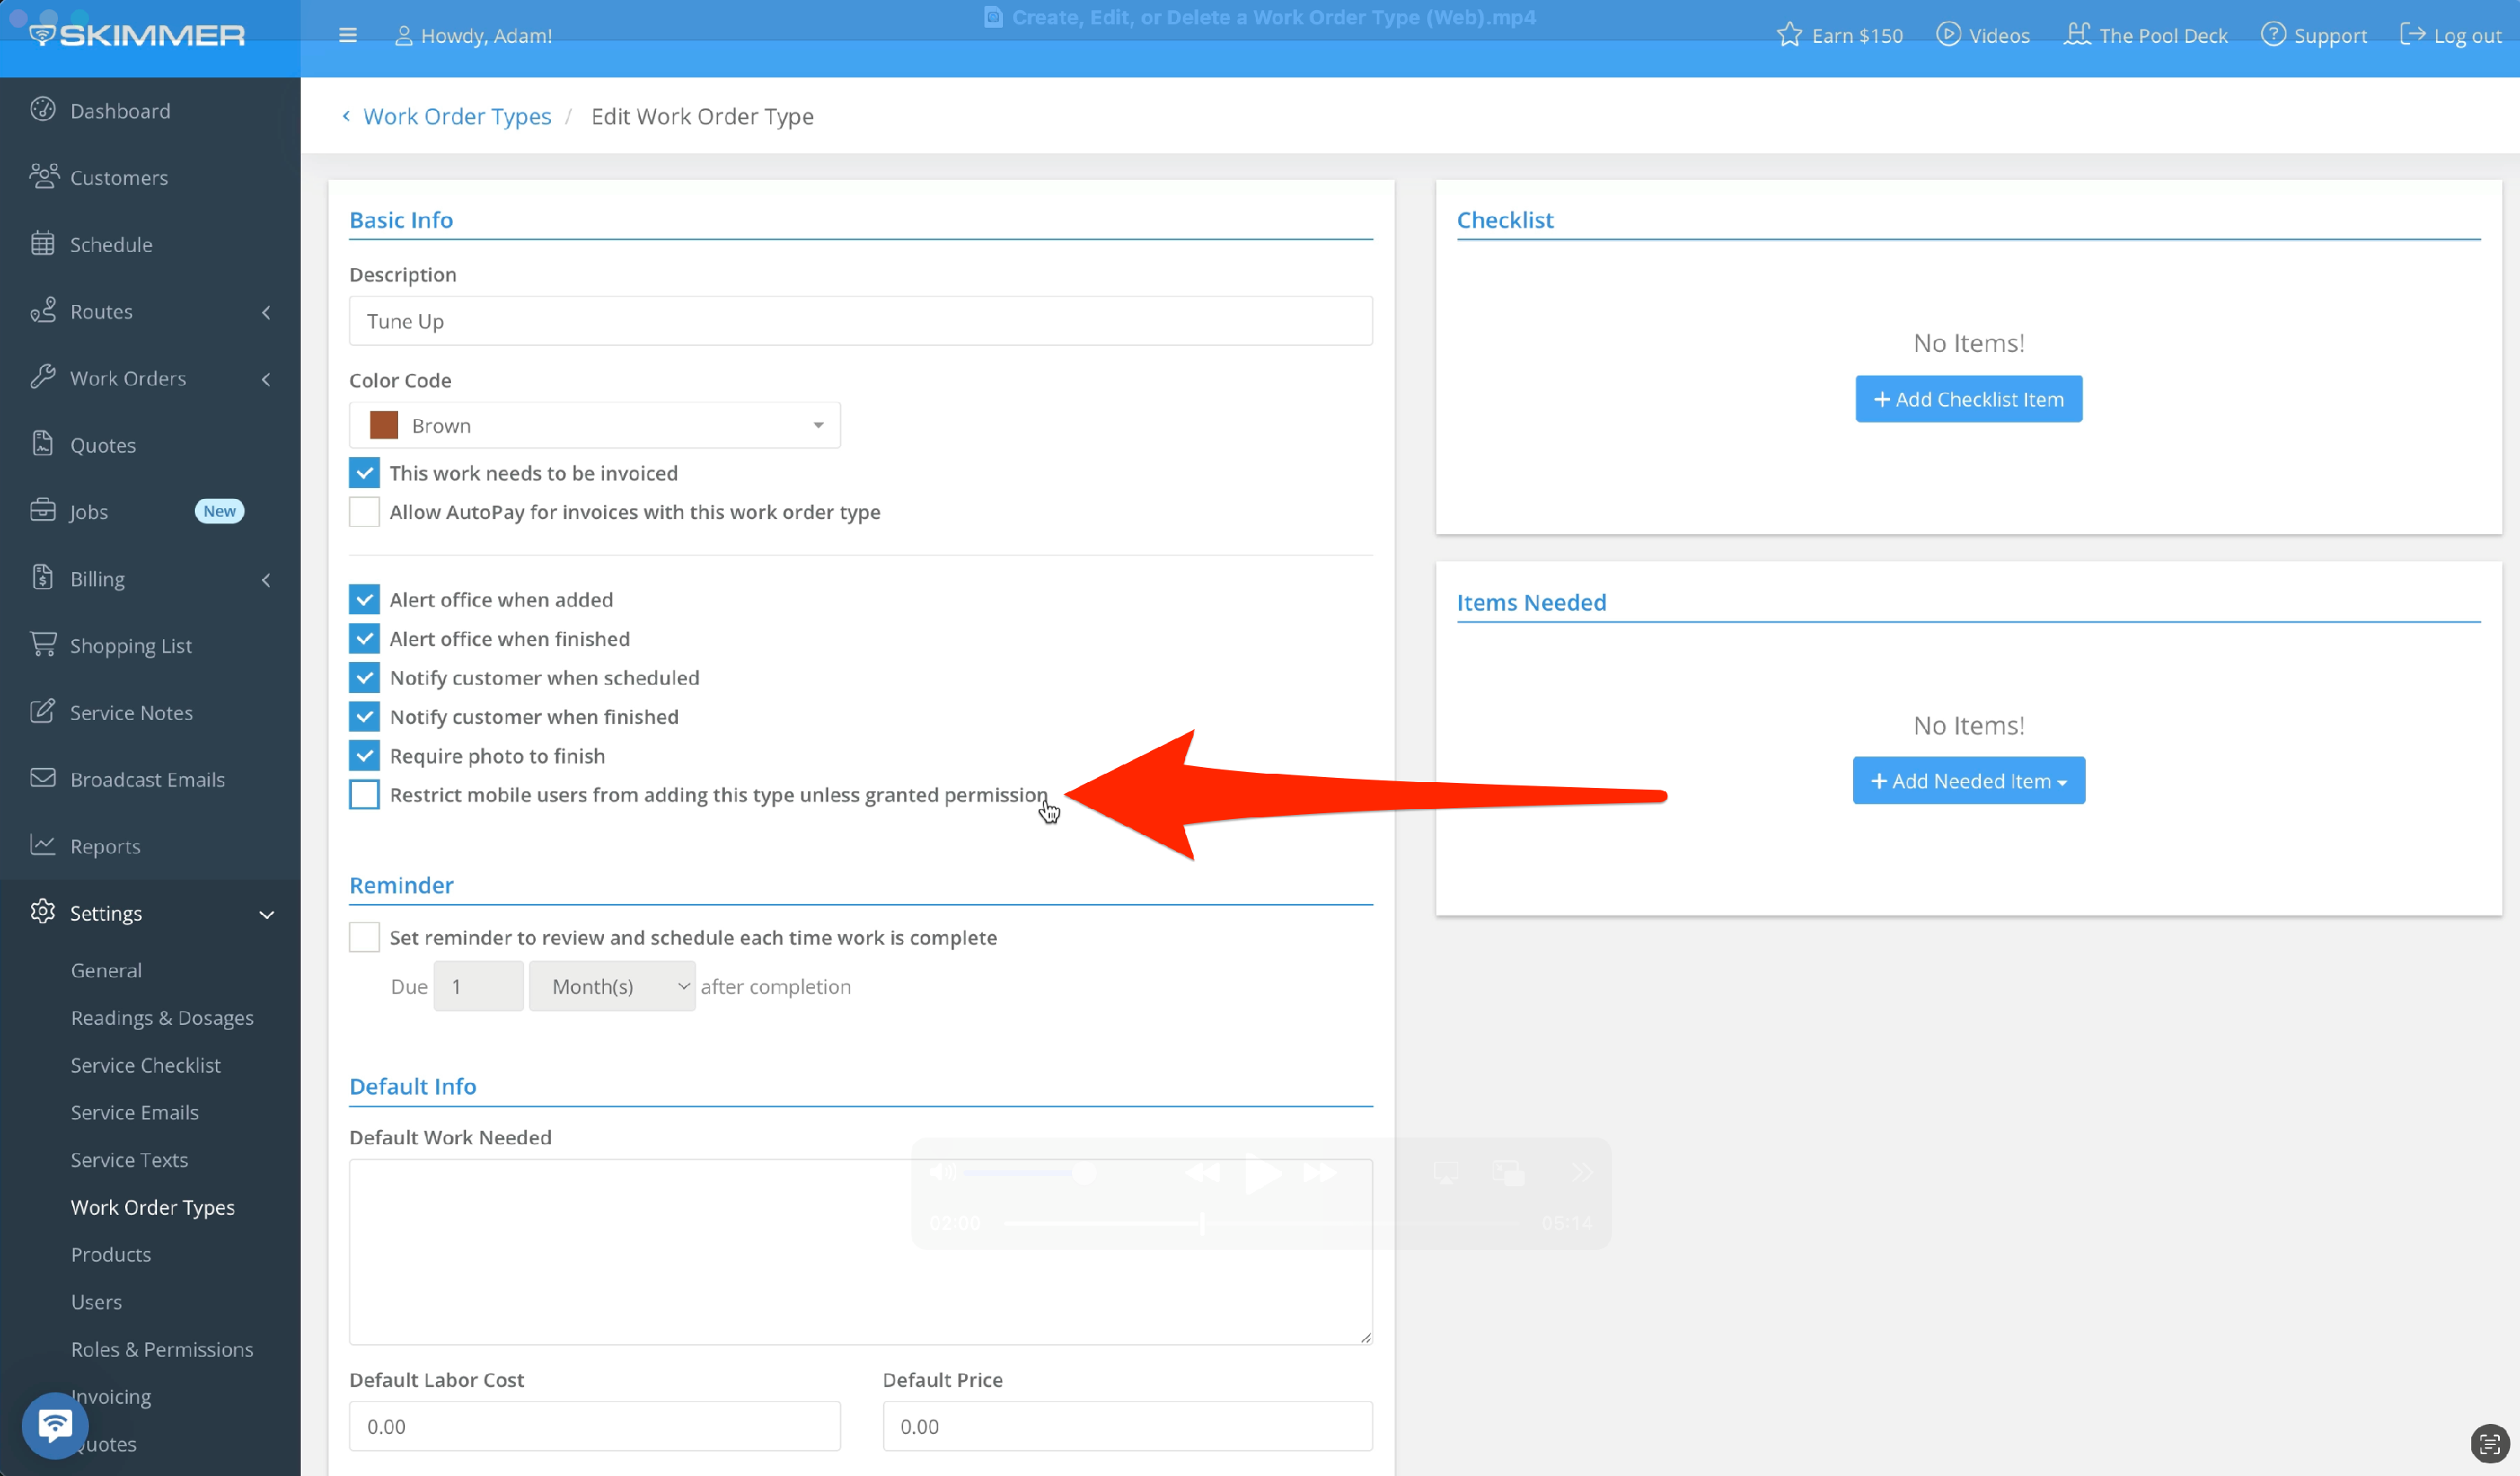Open the Dashboard gauge icon
Viewport: 2520px width, 1476px height.
point(43,110)
